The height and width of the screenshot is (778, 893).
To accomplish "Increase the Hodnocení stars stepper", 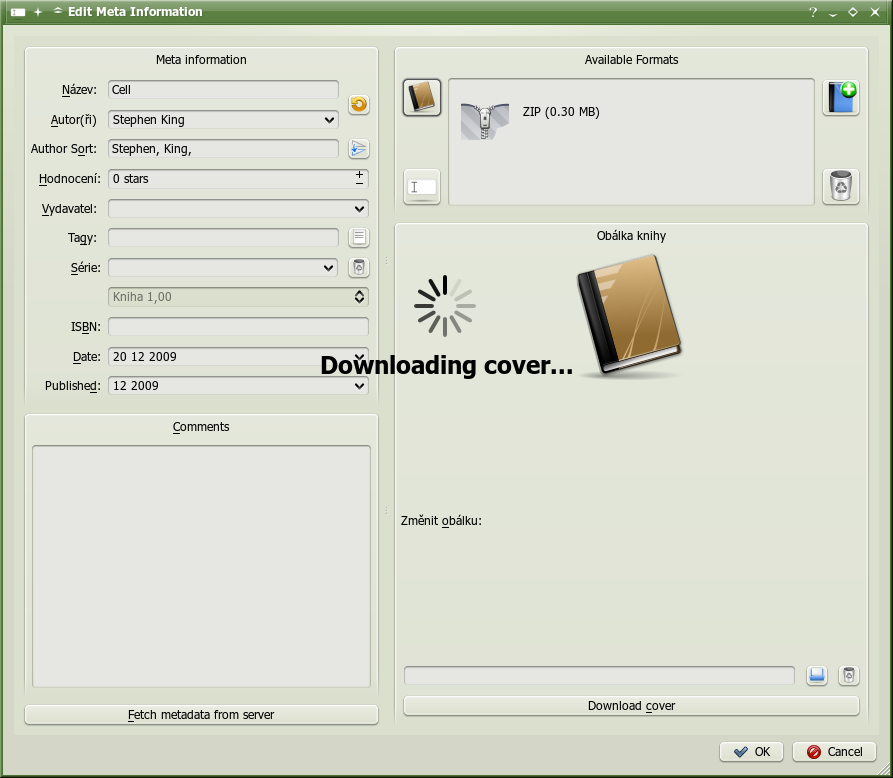I will 359,174.
